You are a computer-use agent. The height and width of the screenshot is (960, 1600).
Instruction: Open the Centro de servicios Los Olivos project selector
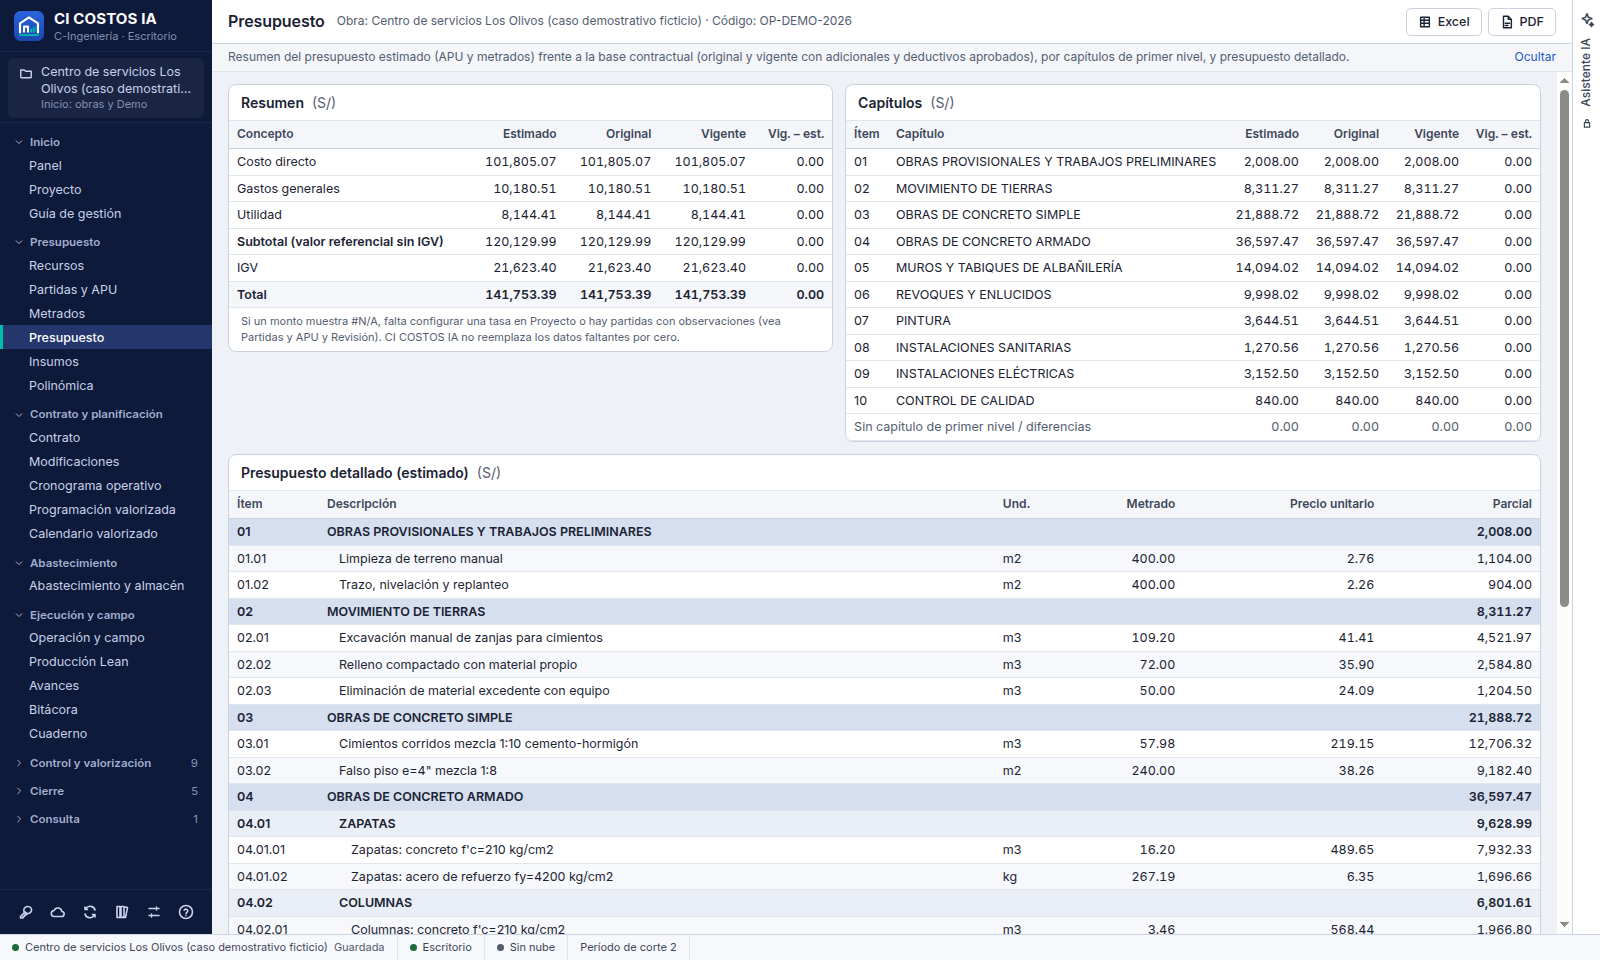click(106, 88)
